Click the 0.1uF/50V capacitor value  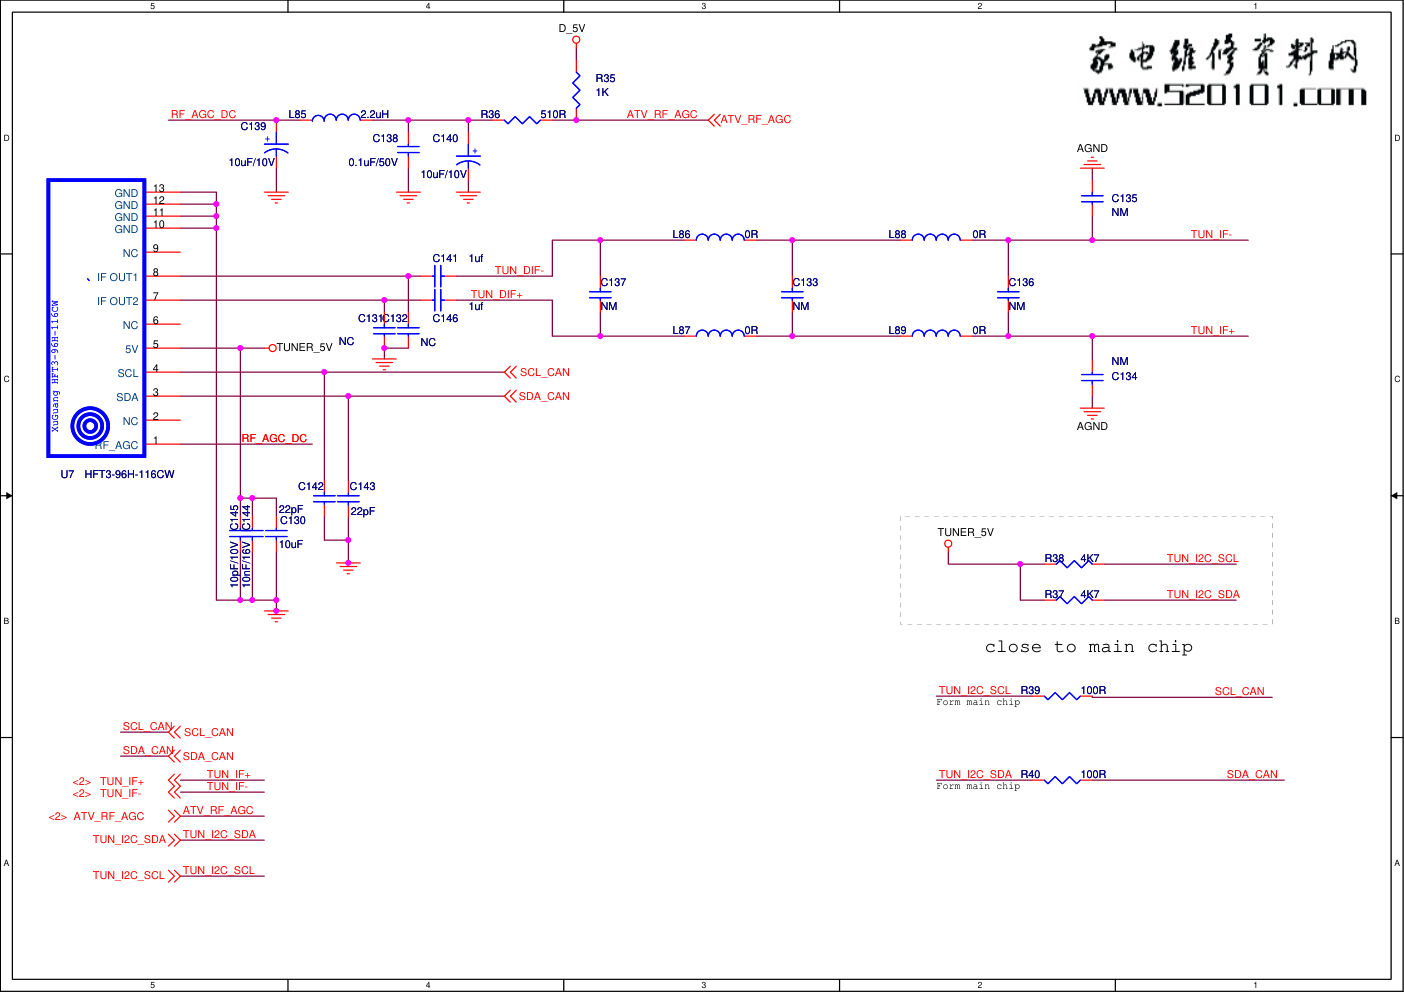click(373, 162)
